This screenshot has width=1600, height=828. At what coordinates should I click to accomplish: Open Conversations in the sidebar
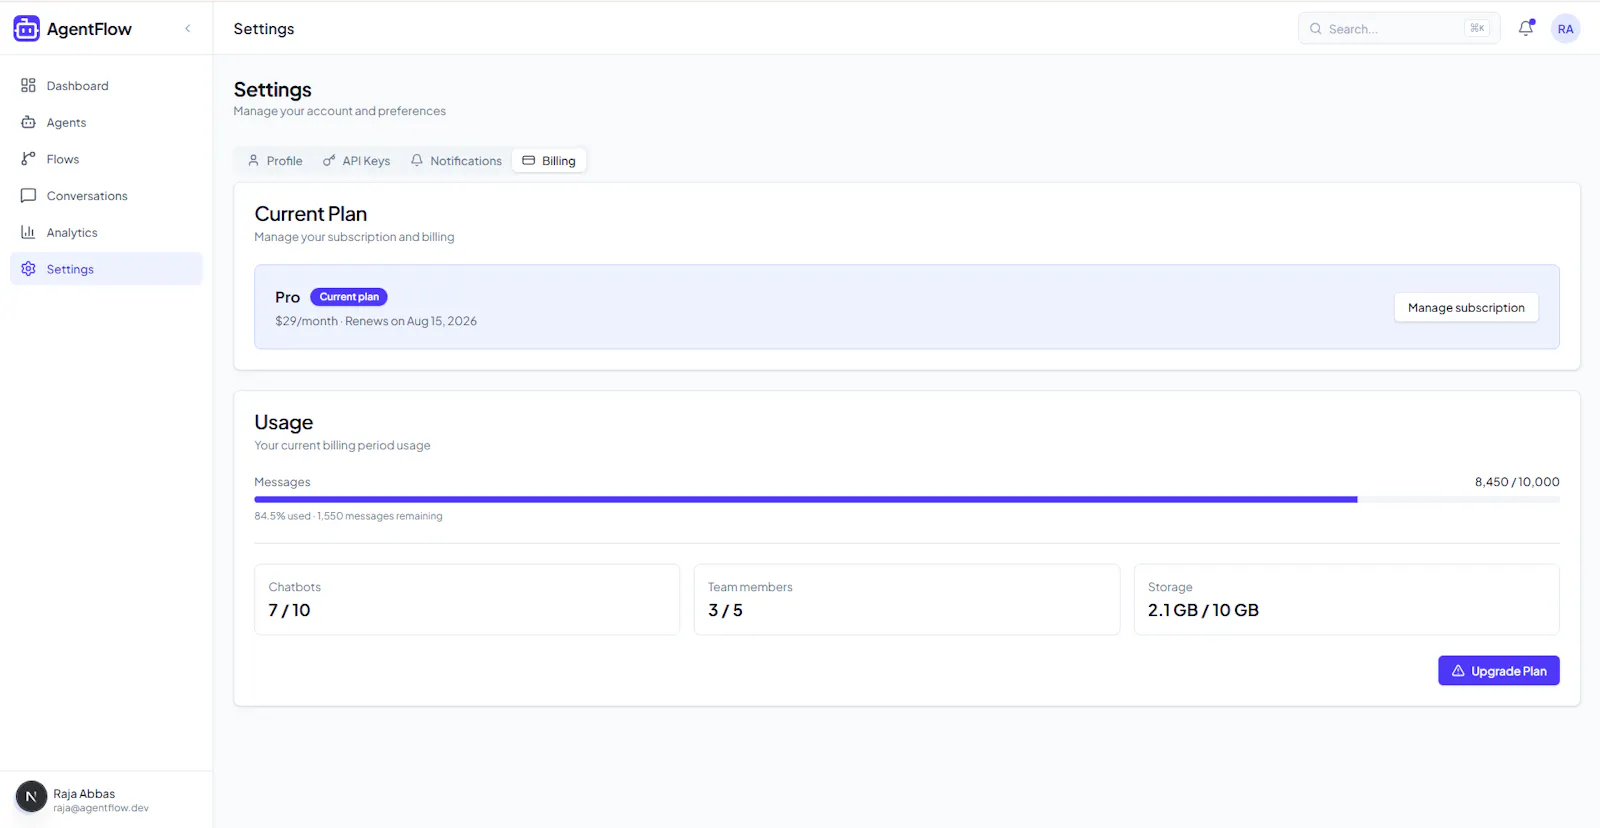(x=106, y=196)
